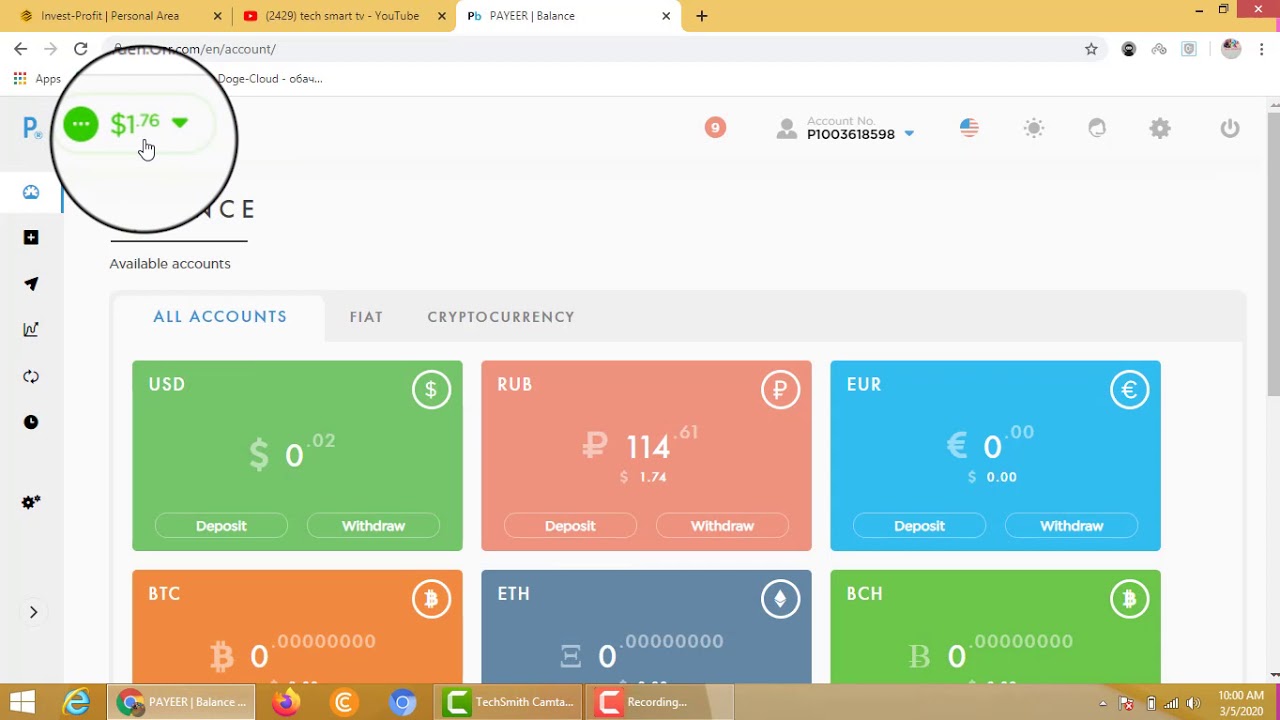Screen dimensions: 1280x720
Task: Open the History clock sidebar icon
Action: [31, 422]
